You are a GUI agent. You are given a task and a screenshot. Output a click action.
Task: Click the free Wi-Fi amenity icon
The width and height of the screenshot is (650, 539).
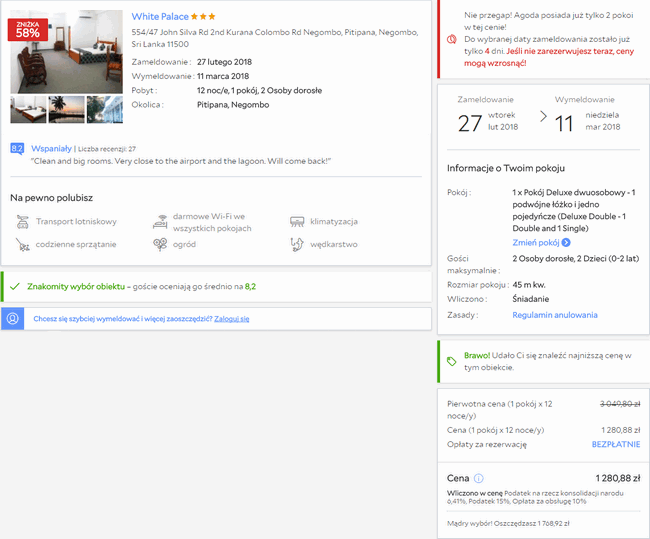160,221
